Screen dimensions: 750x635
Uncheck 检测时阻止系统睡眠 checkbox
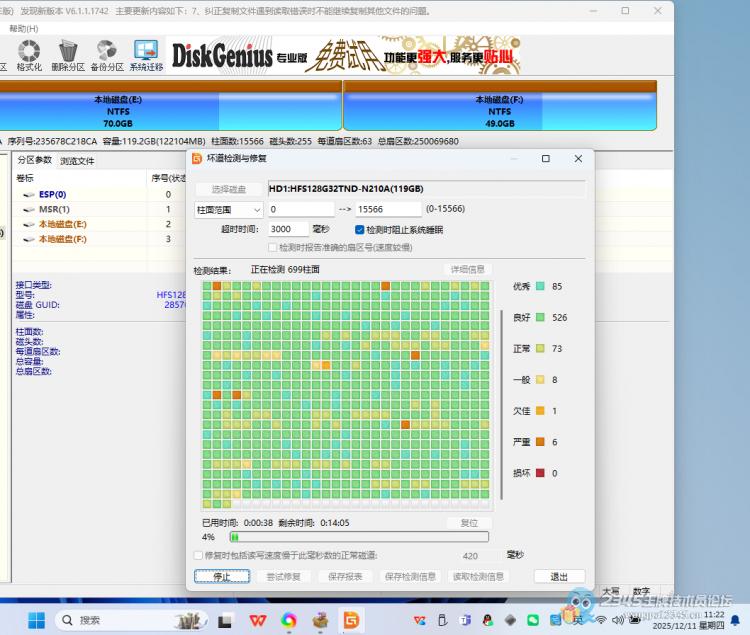(360, 229)
